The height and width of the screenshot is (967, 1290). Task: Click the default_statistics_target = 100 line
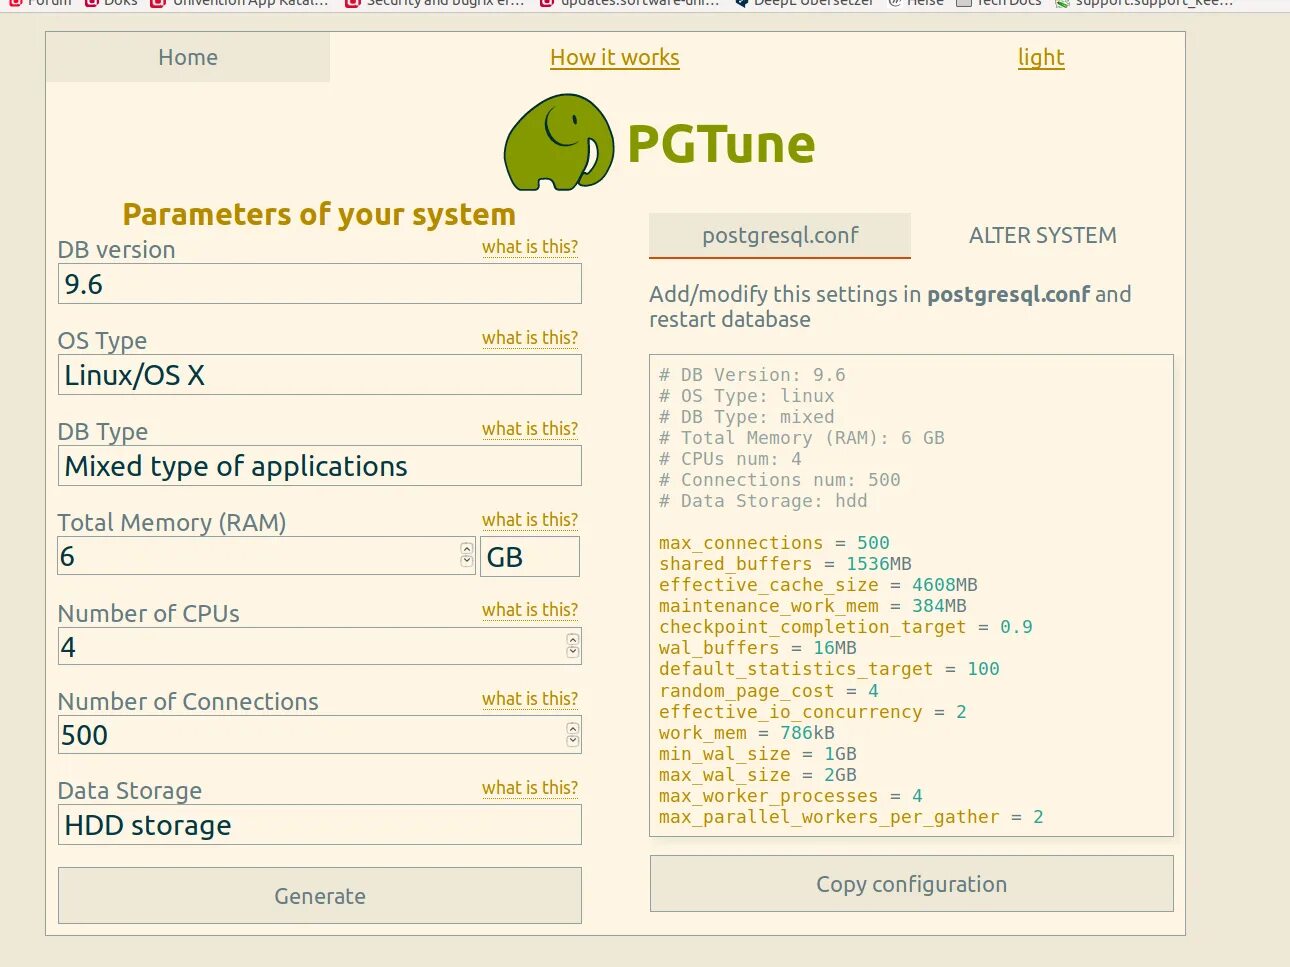[x=829, y=669]
